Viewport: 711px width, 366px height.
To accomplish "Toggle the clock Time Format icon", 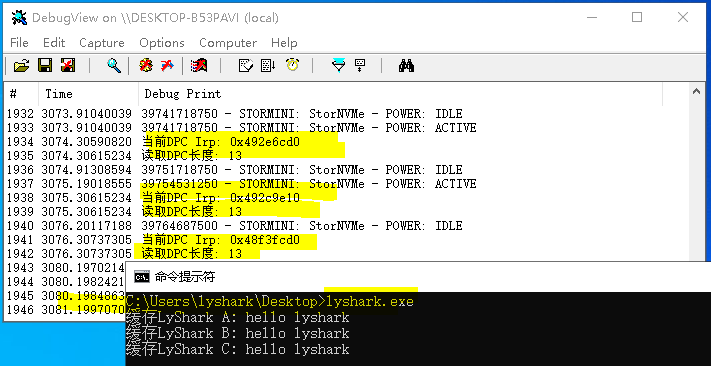I will point(292,66).
